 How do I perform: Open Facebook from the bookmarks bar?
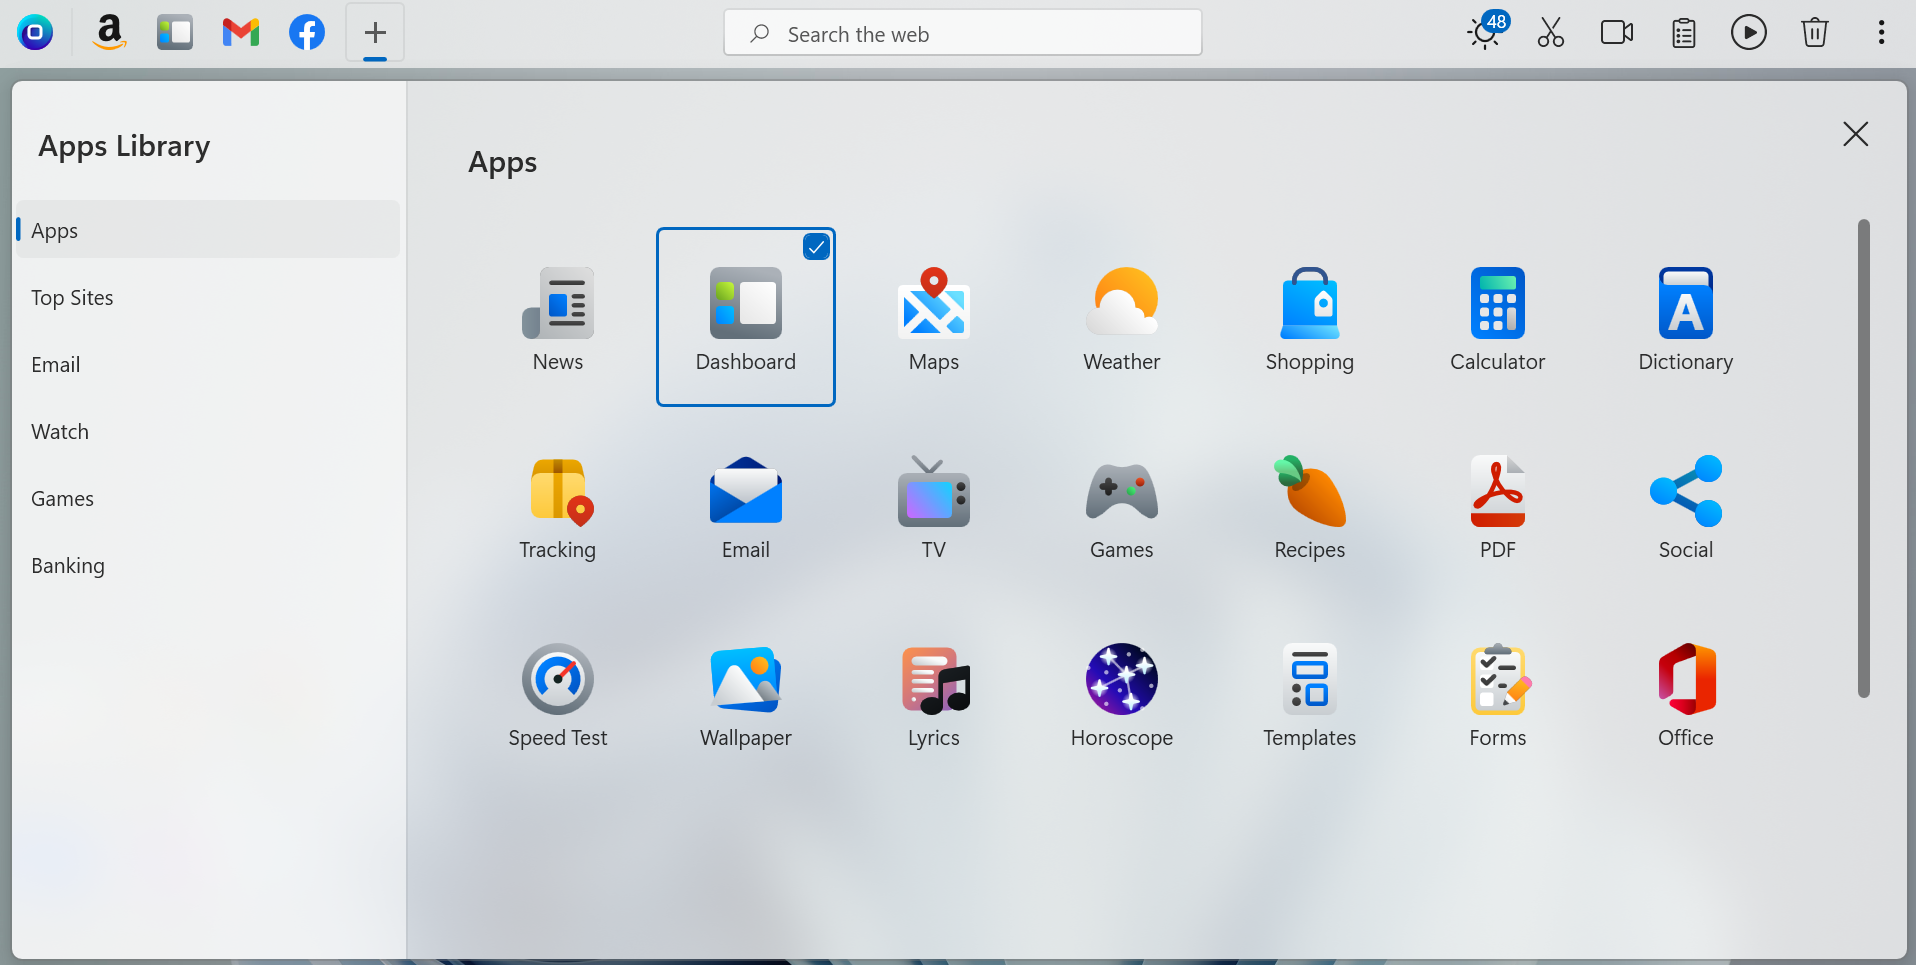point(306,32)
